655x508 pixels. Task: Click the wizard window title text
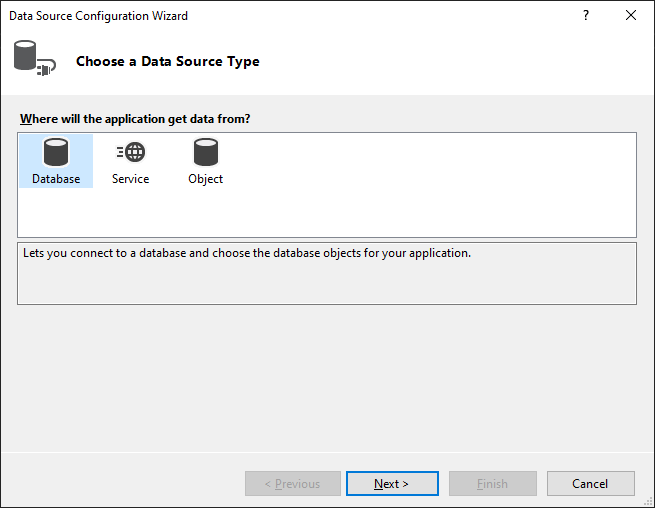(x=98, y=16)
